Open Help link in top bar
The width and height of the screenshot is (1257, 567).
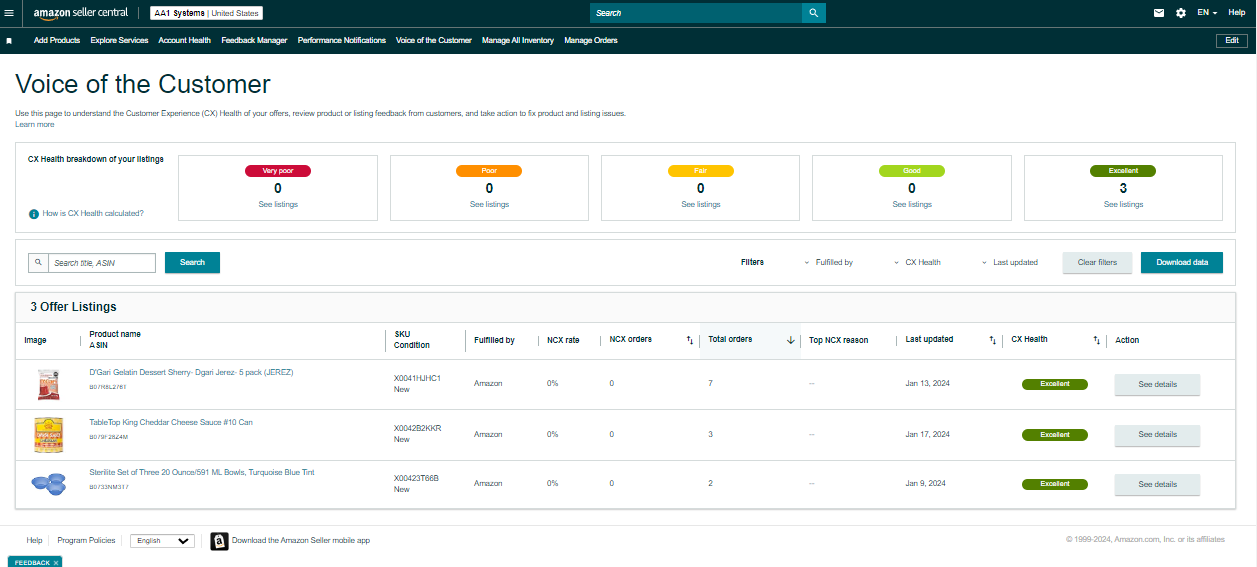coord(1237,13)
